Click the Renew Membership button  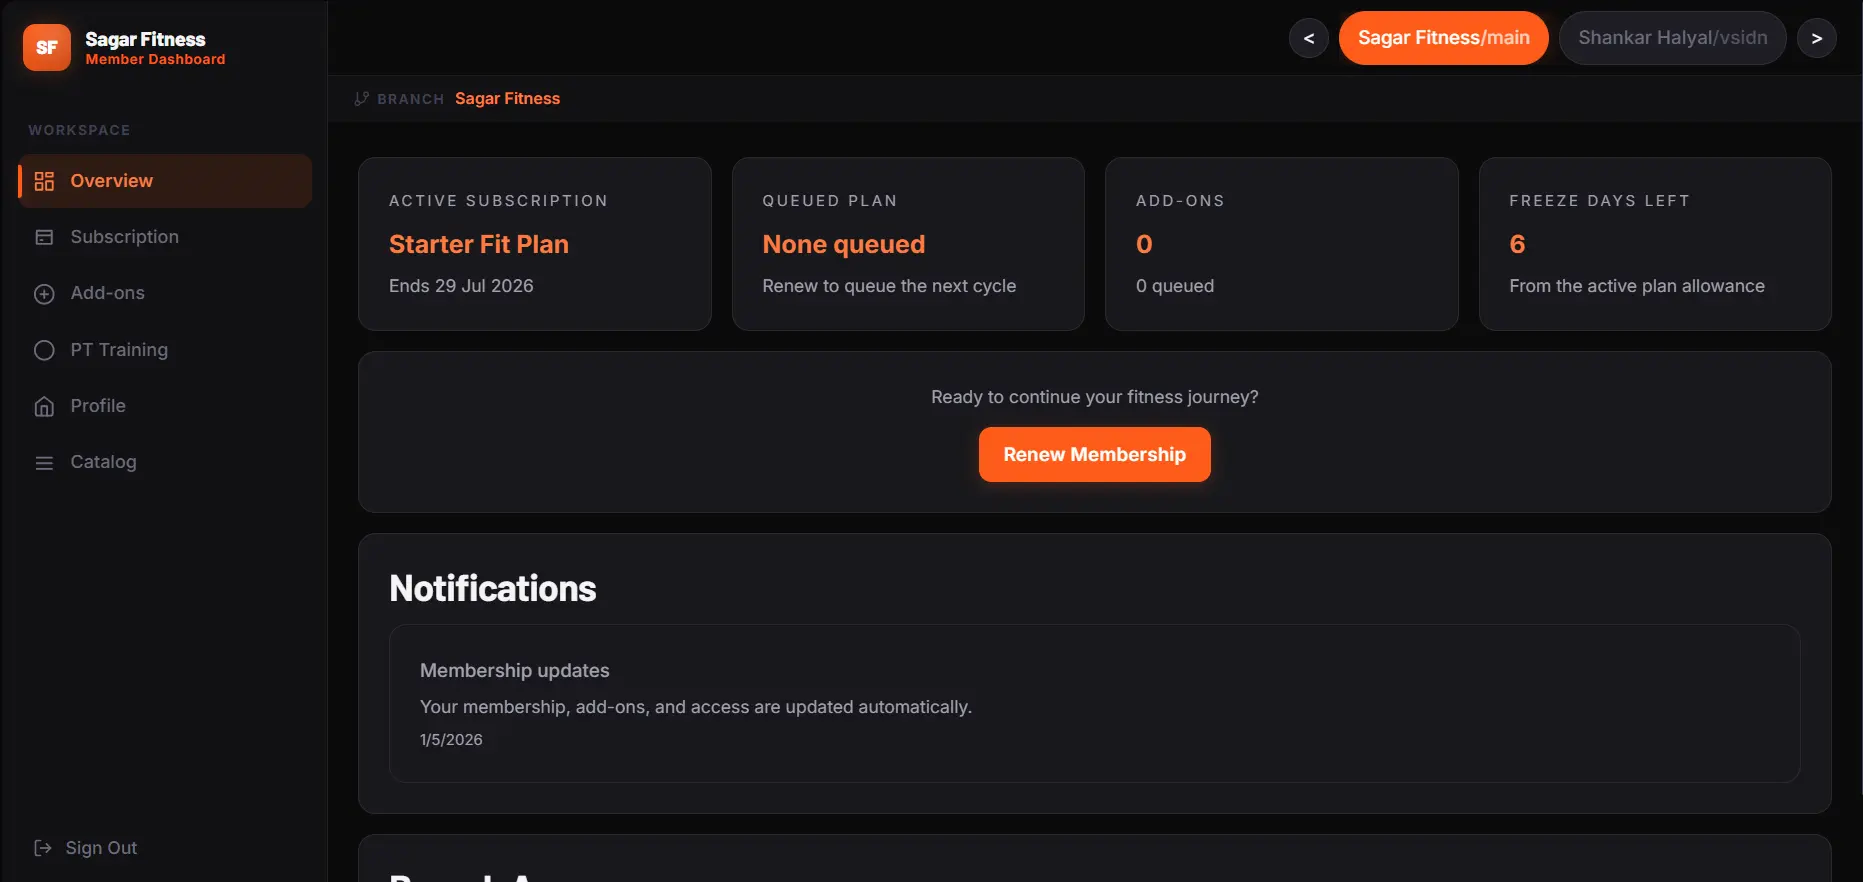point(1094,455)
